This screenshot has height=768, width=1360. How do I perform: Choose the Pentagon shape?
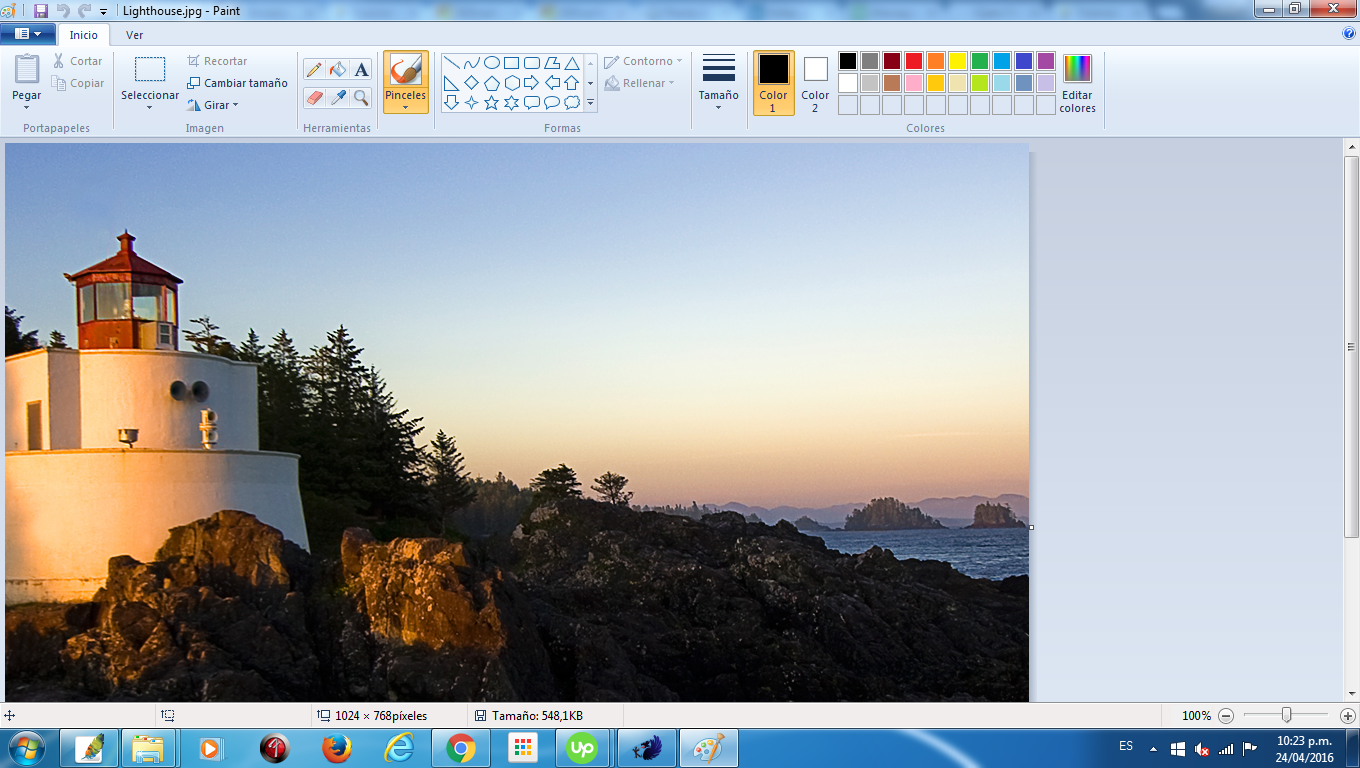(492, 83)
